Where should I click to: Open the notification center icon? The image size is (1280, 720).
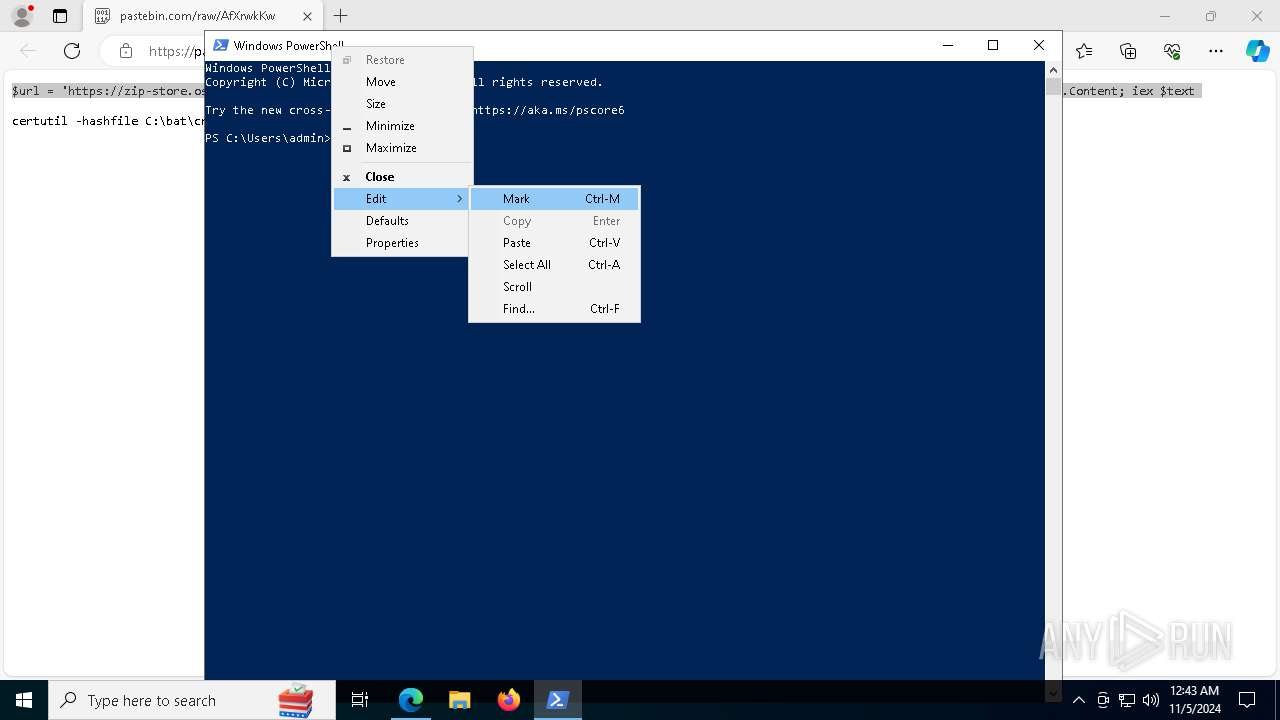pos(1247,700)
